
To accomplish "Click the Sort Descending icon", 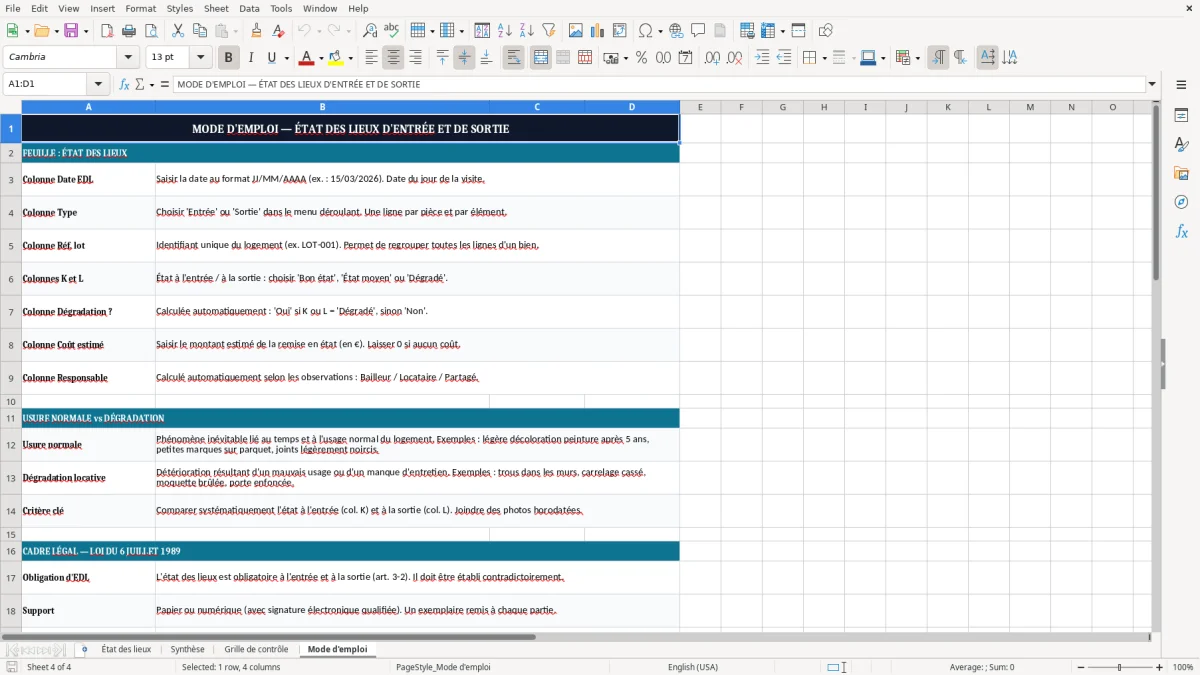I will (526, 31).
